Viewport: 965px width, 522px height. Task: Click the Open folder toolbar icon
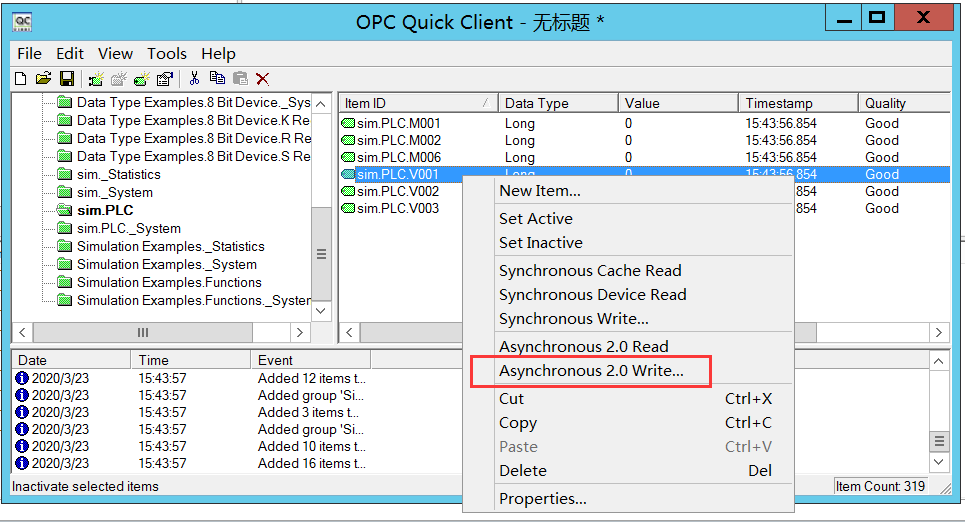43,78
